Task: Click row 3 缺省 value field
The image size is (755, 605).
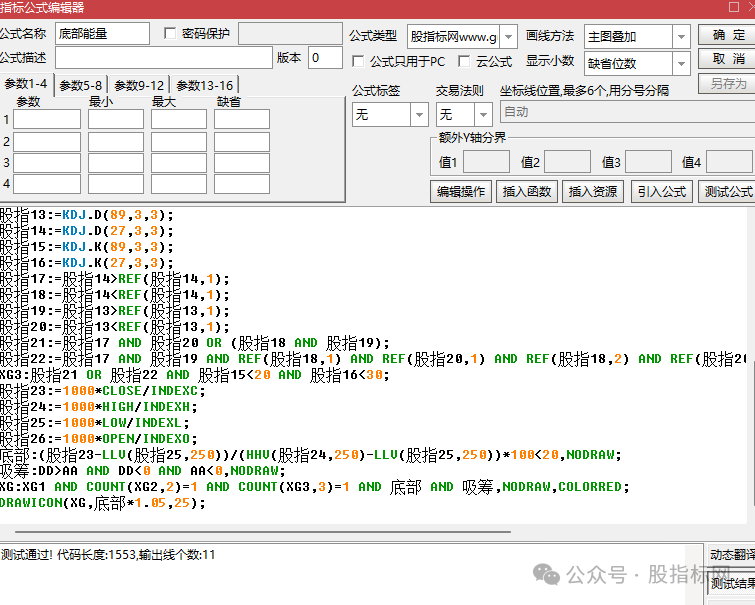Action: pos(242,163)
